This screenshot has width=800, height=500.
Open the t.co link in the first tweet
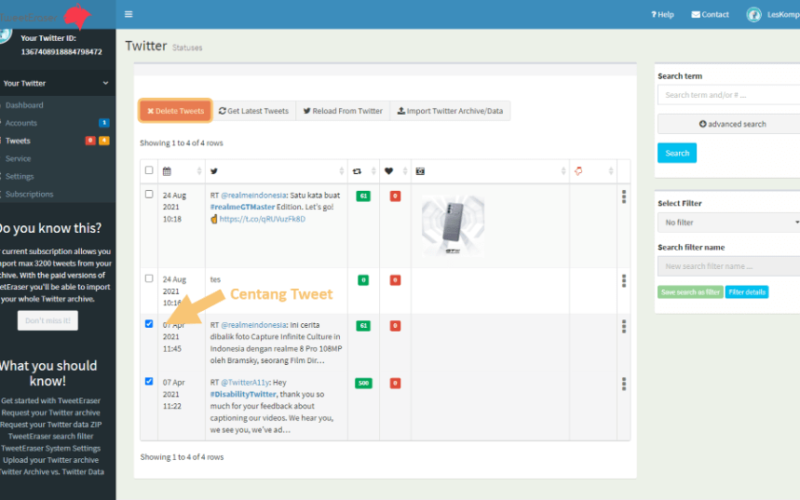click(x=262, y=219)
